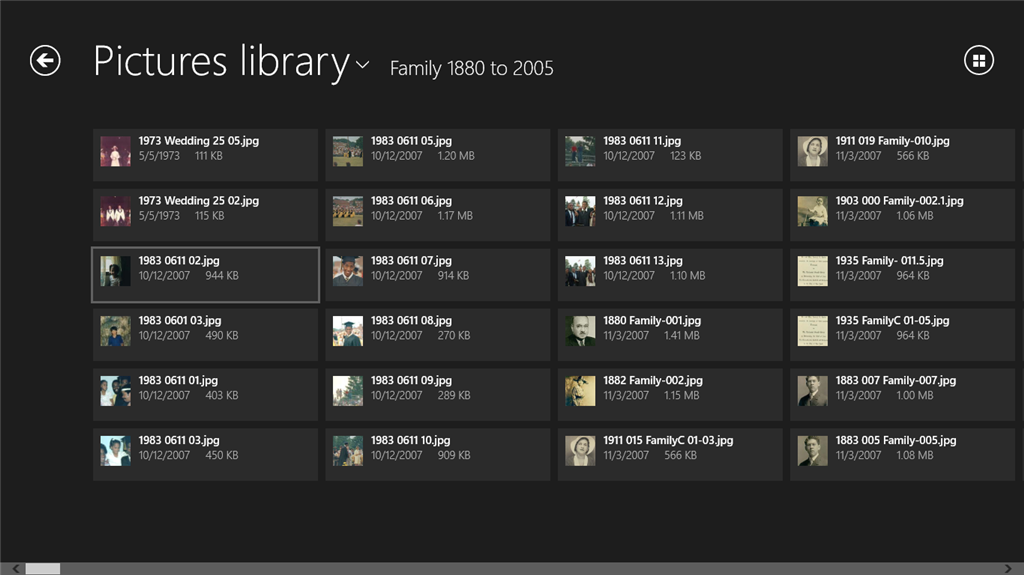Viewport: 1024px width, 575px height.
Task: Click file name 1983 0611 05.jpg
Action: click(x=411, y=141)
